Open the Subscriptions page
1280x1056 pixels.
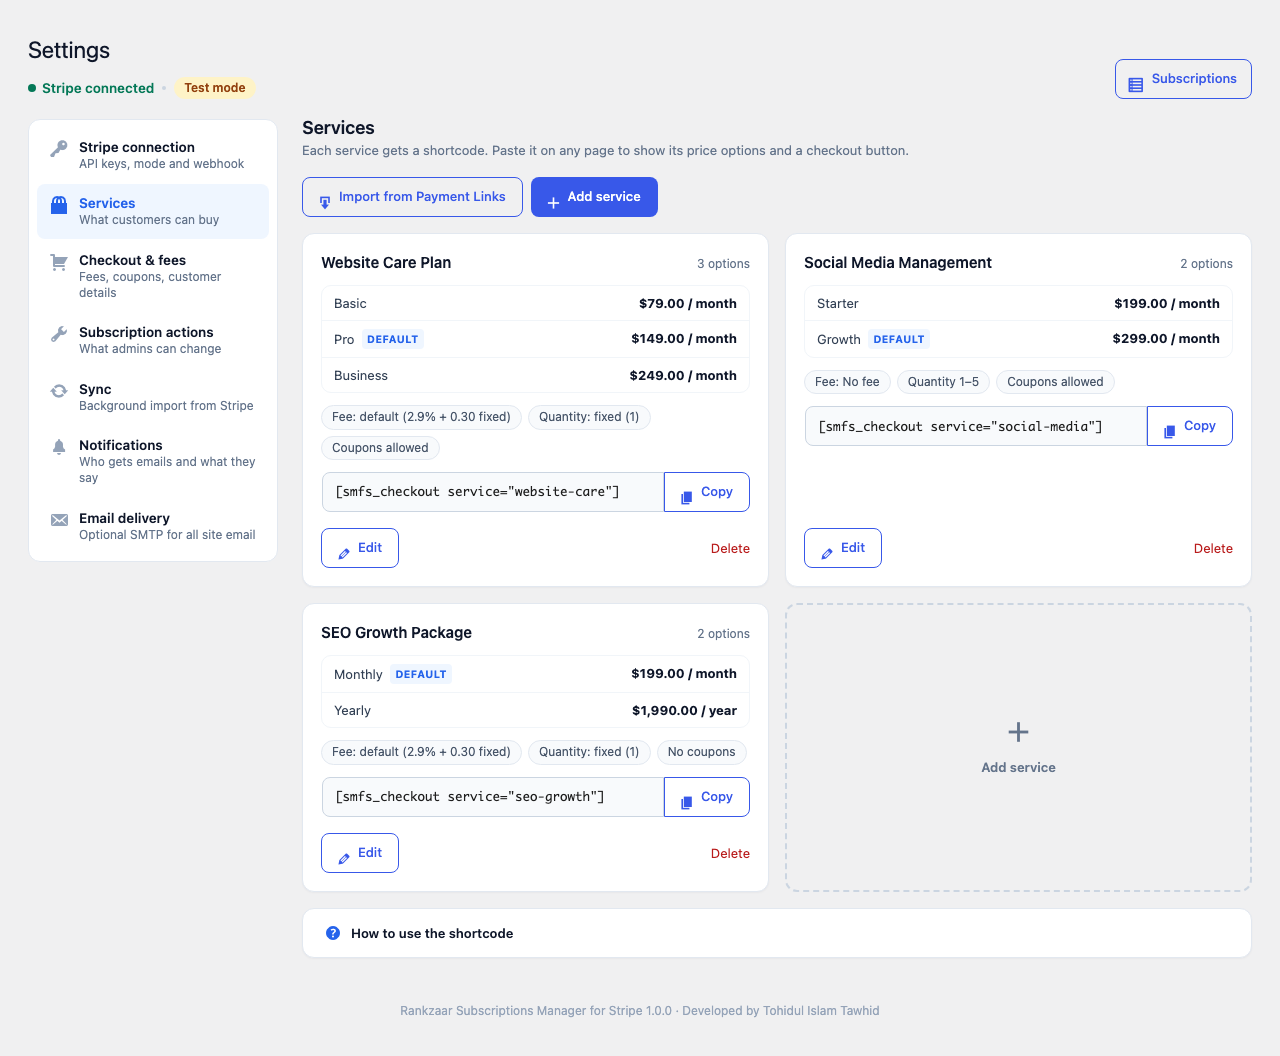pyautogui.click(x=1183, y=79)
